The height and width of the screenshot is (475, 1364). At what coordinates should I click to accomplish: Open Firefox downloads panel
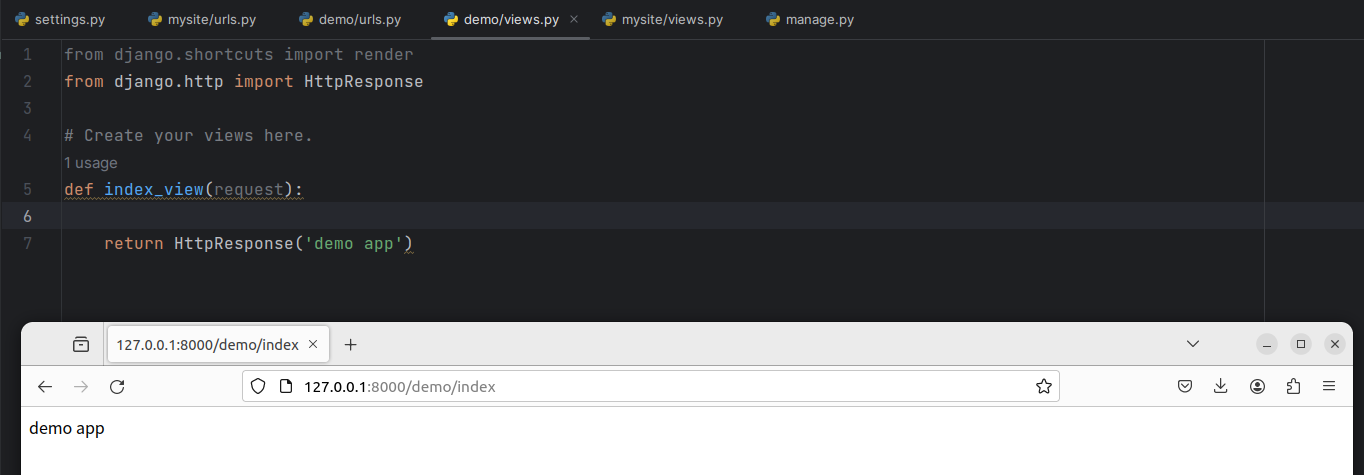point(1220,387)
